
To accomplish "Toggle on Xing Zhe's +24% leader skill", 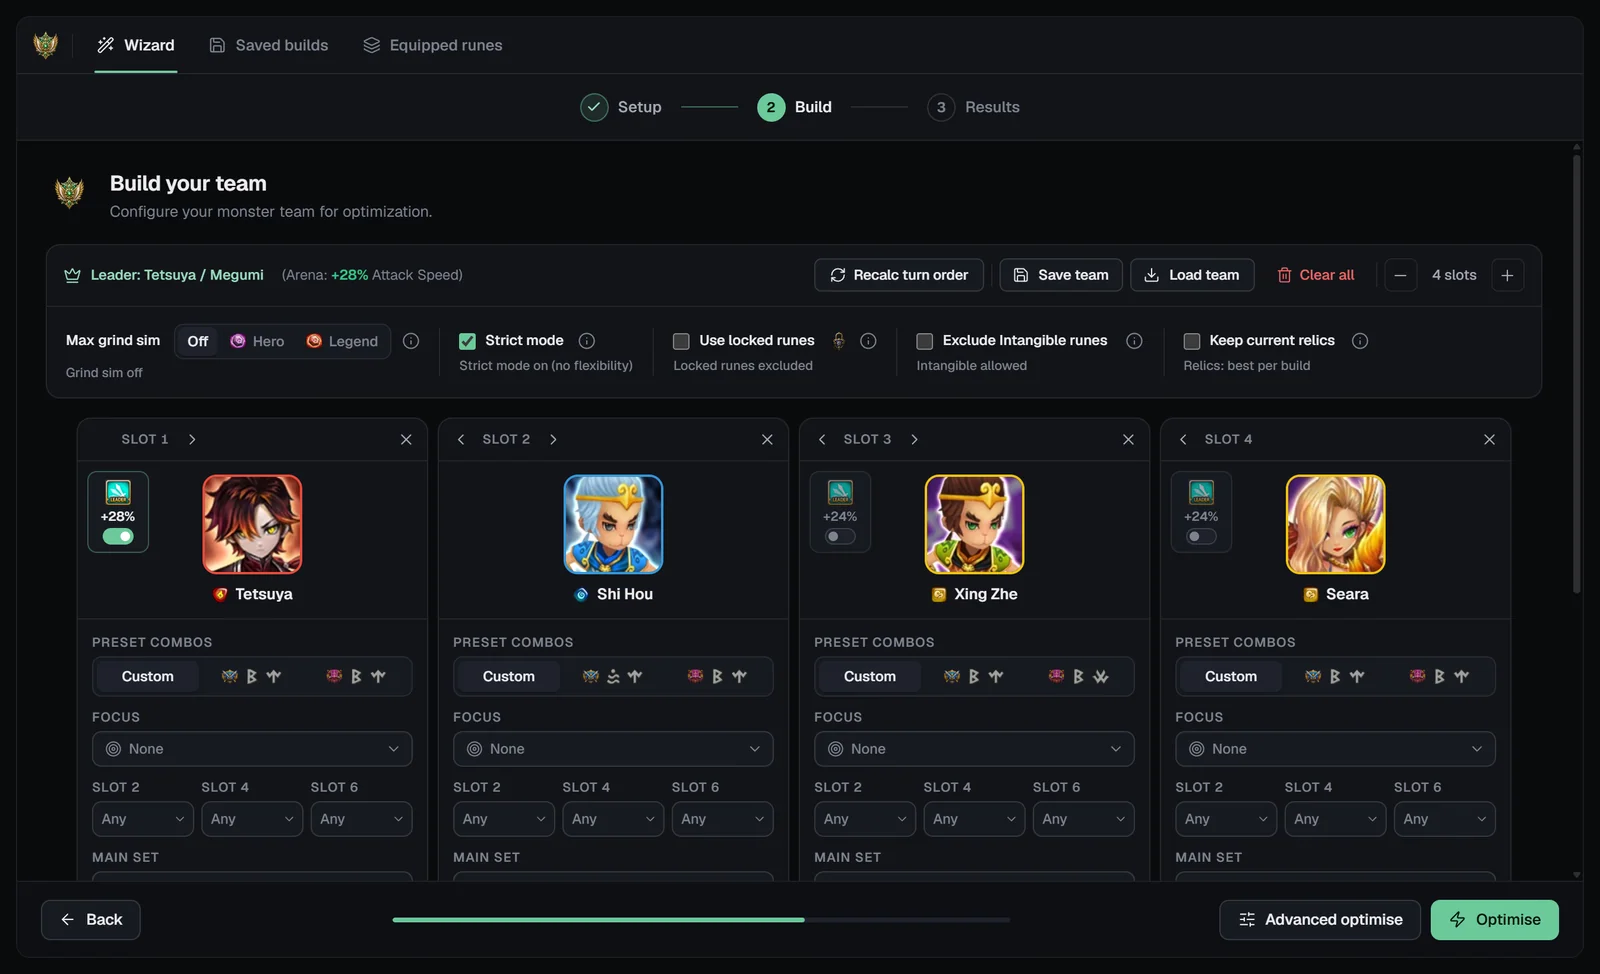I will click(840, 536).
